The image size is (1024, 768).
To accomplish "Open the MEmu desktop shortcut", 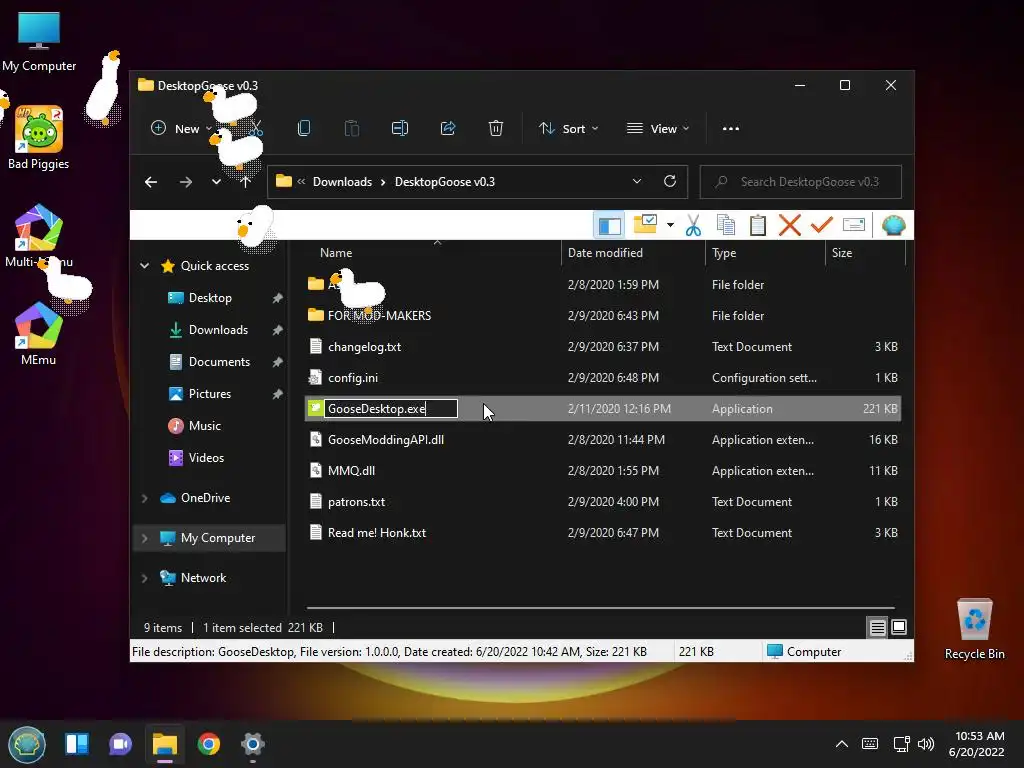I will (39, 334).
